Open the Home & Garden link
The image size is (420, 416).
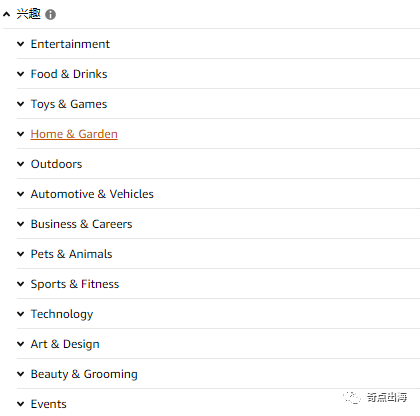pyautogui.click(x=74, y=134)
